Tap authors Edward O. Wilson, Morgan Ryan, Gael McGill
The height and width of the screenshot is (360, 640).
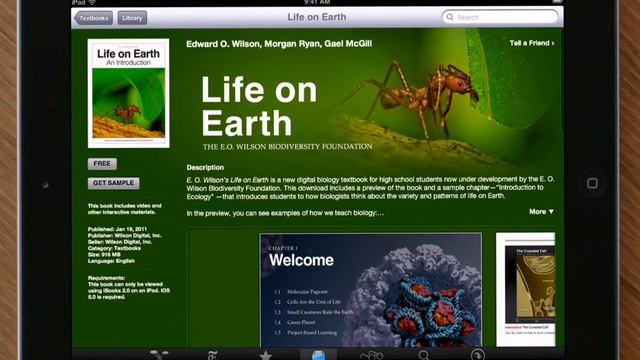click(x=279, y=44)
